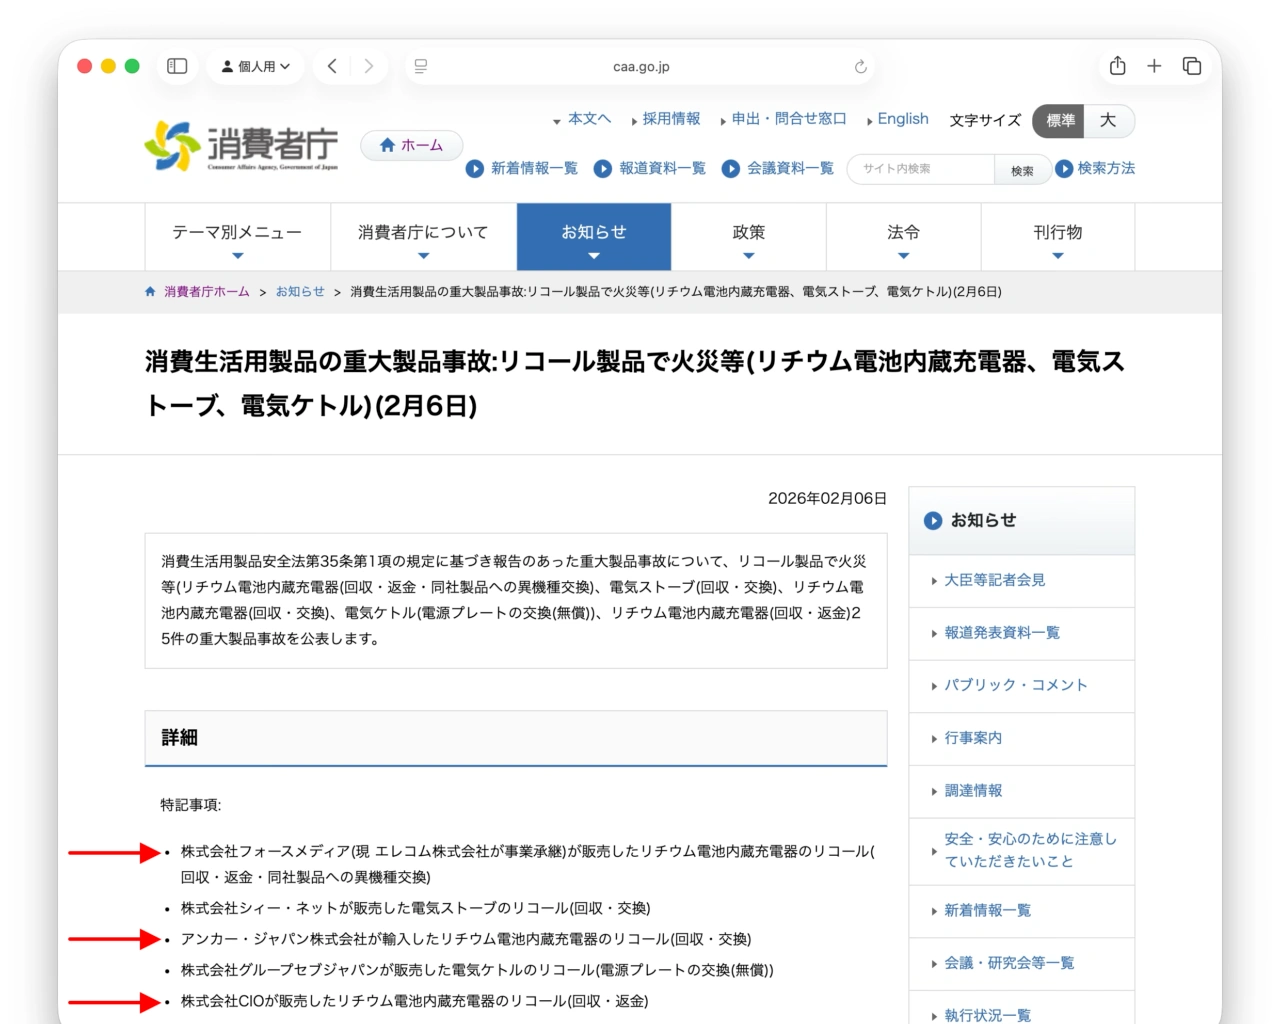Open the 検索方法 help via its blue arrow icon

click(1065, 169)
